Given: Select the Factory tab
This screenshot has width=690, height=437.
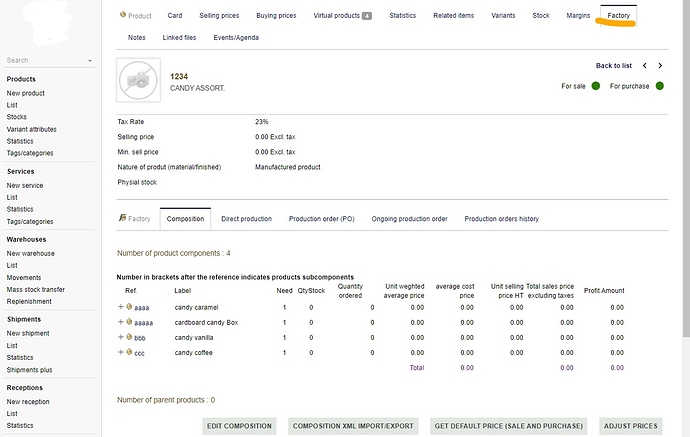Looking at the screenshot, I should coord(619,15).
